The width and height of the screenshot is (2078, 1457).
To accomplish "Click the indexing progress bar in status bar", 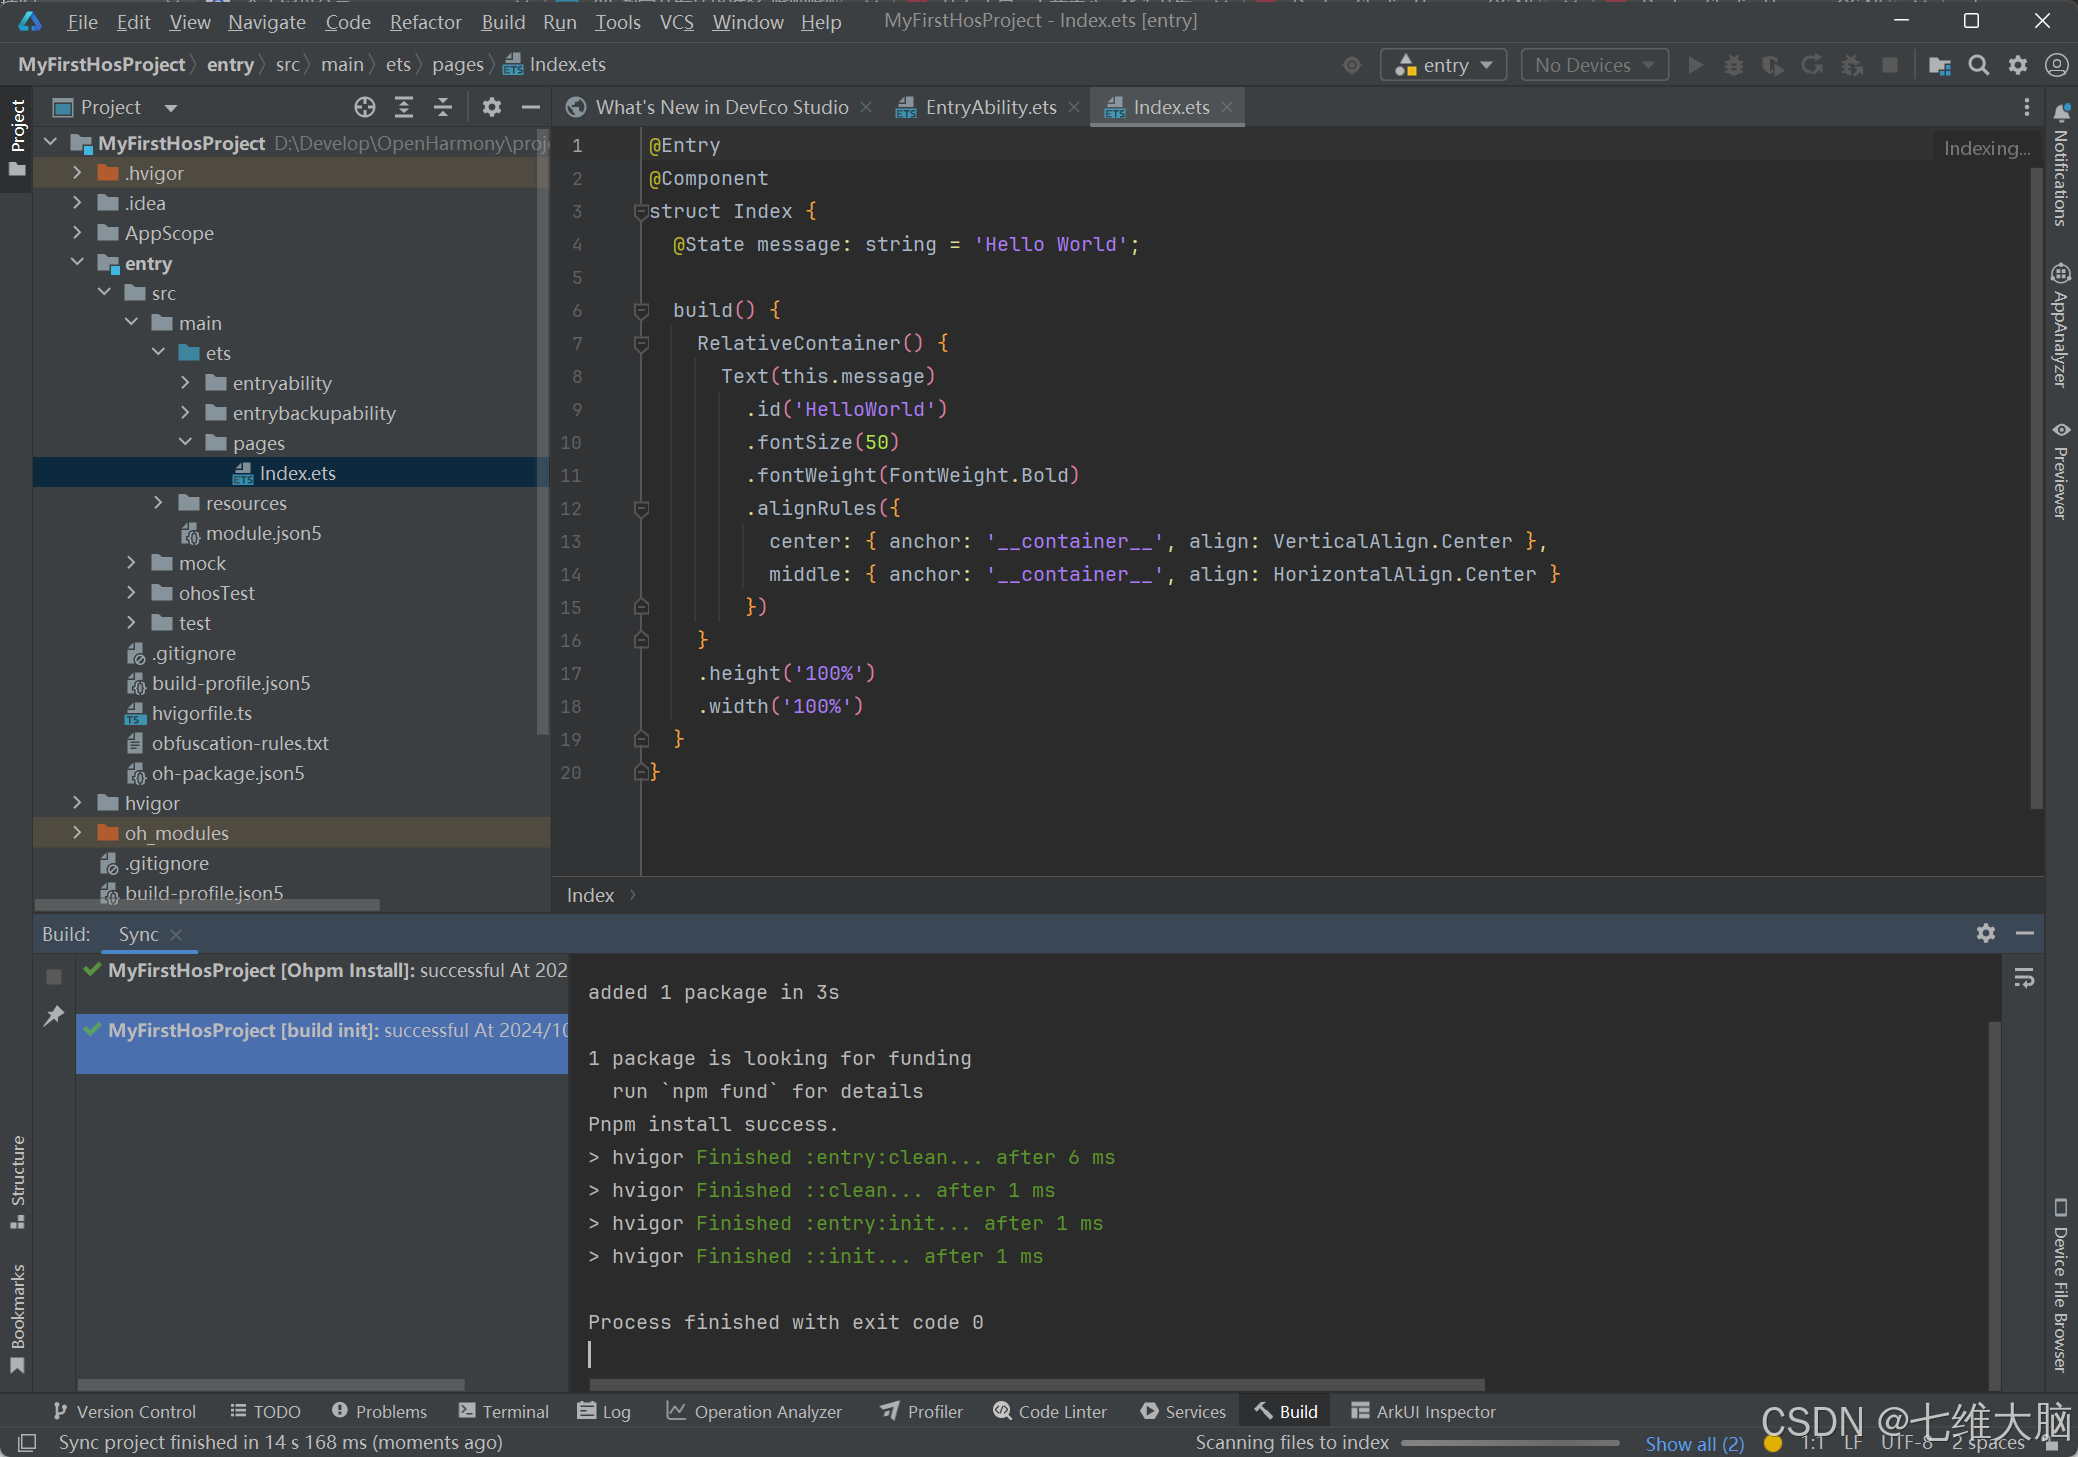I will (1510, 1443).
